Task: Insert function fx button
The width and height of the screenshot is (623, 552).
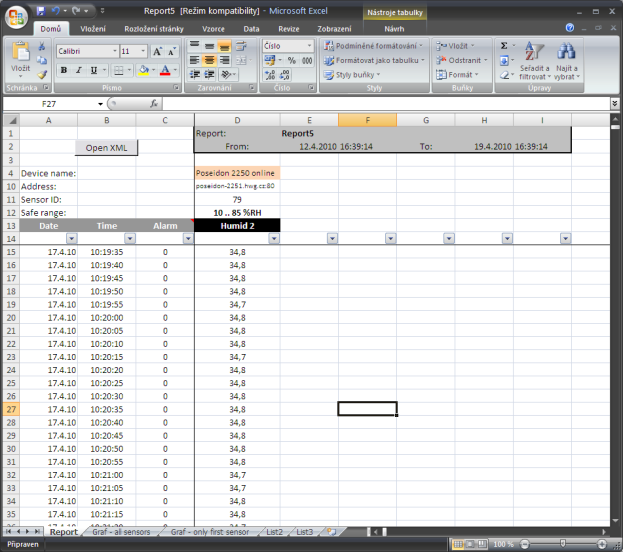Action: tap(154, 104)
